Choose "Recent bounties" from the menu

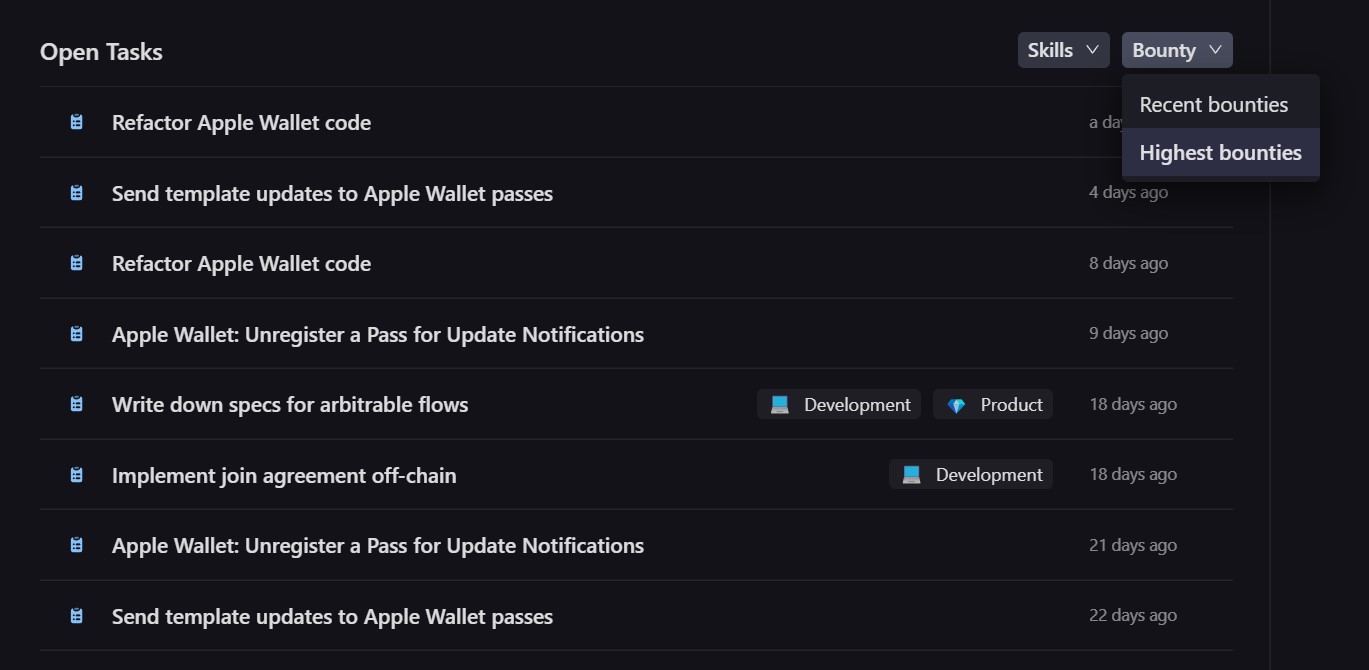(1214, 104)
